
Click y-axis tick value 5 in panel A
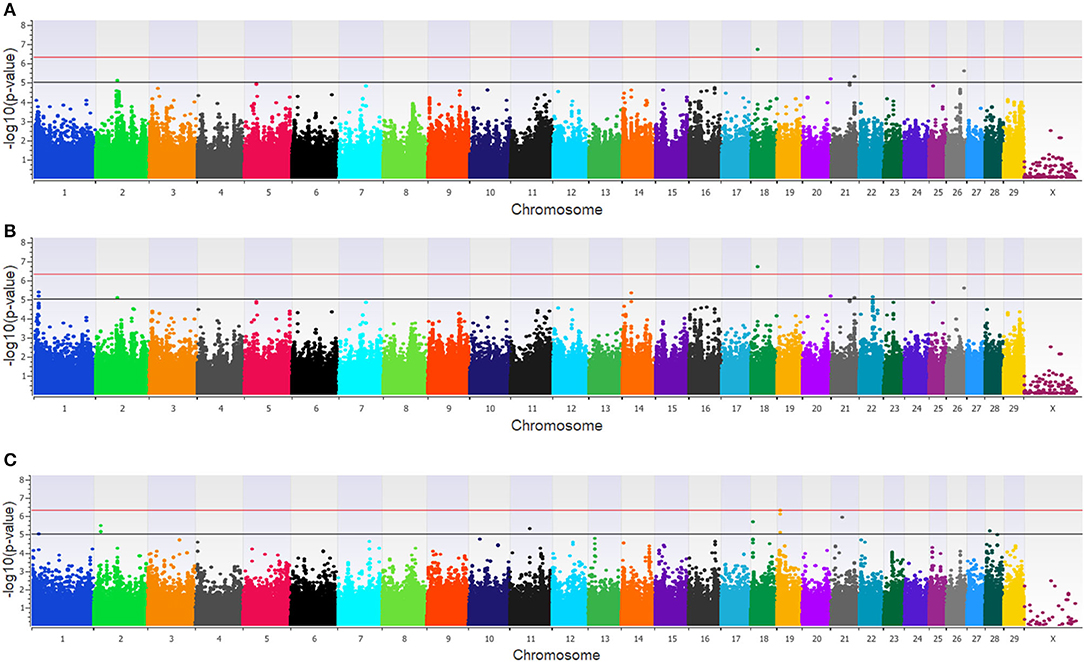click(x=23, y=83)
